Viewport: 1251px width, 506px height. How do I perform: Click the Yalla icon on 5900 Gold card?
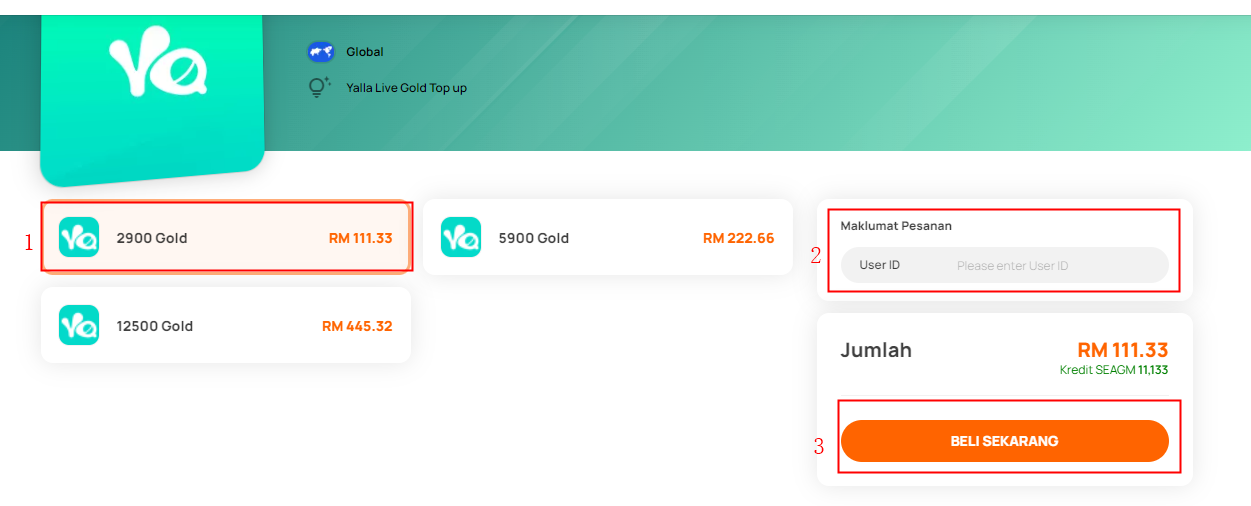(461, 238)
